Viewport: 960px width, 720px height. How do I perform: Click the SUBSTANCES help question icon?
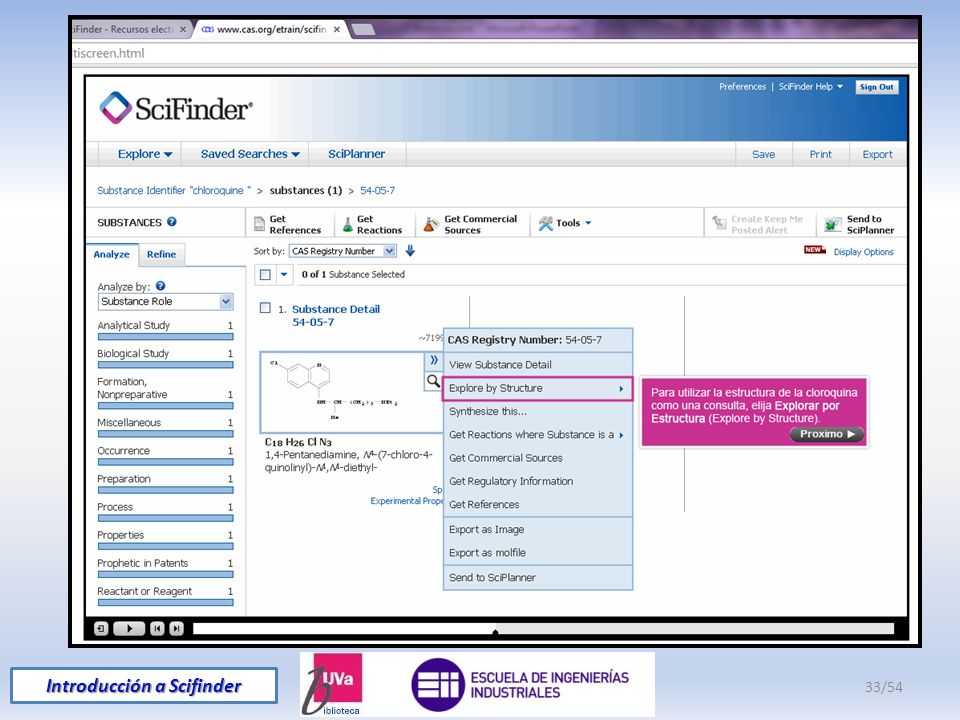[172, 222]
